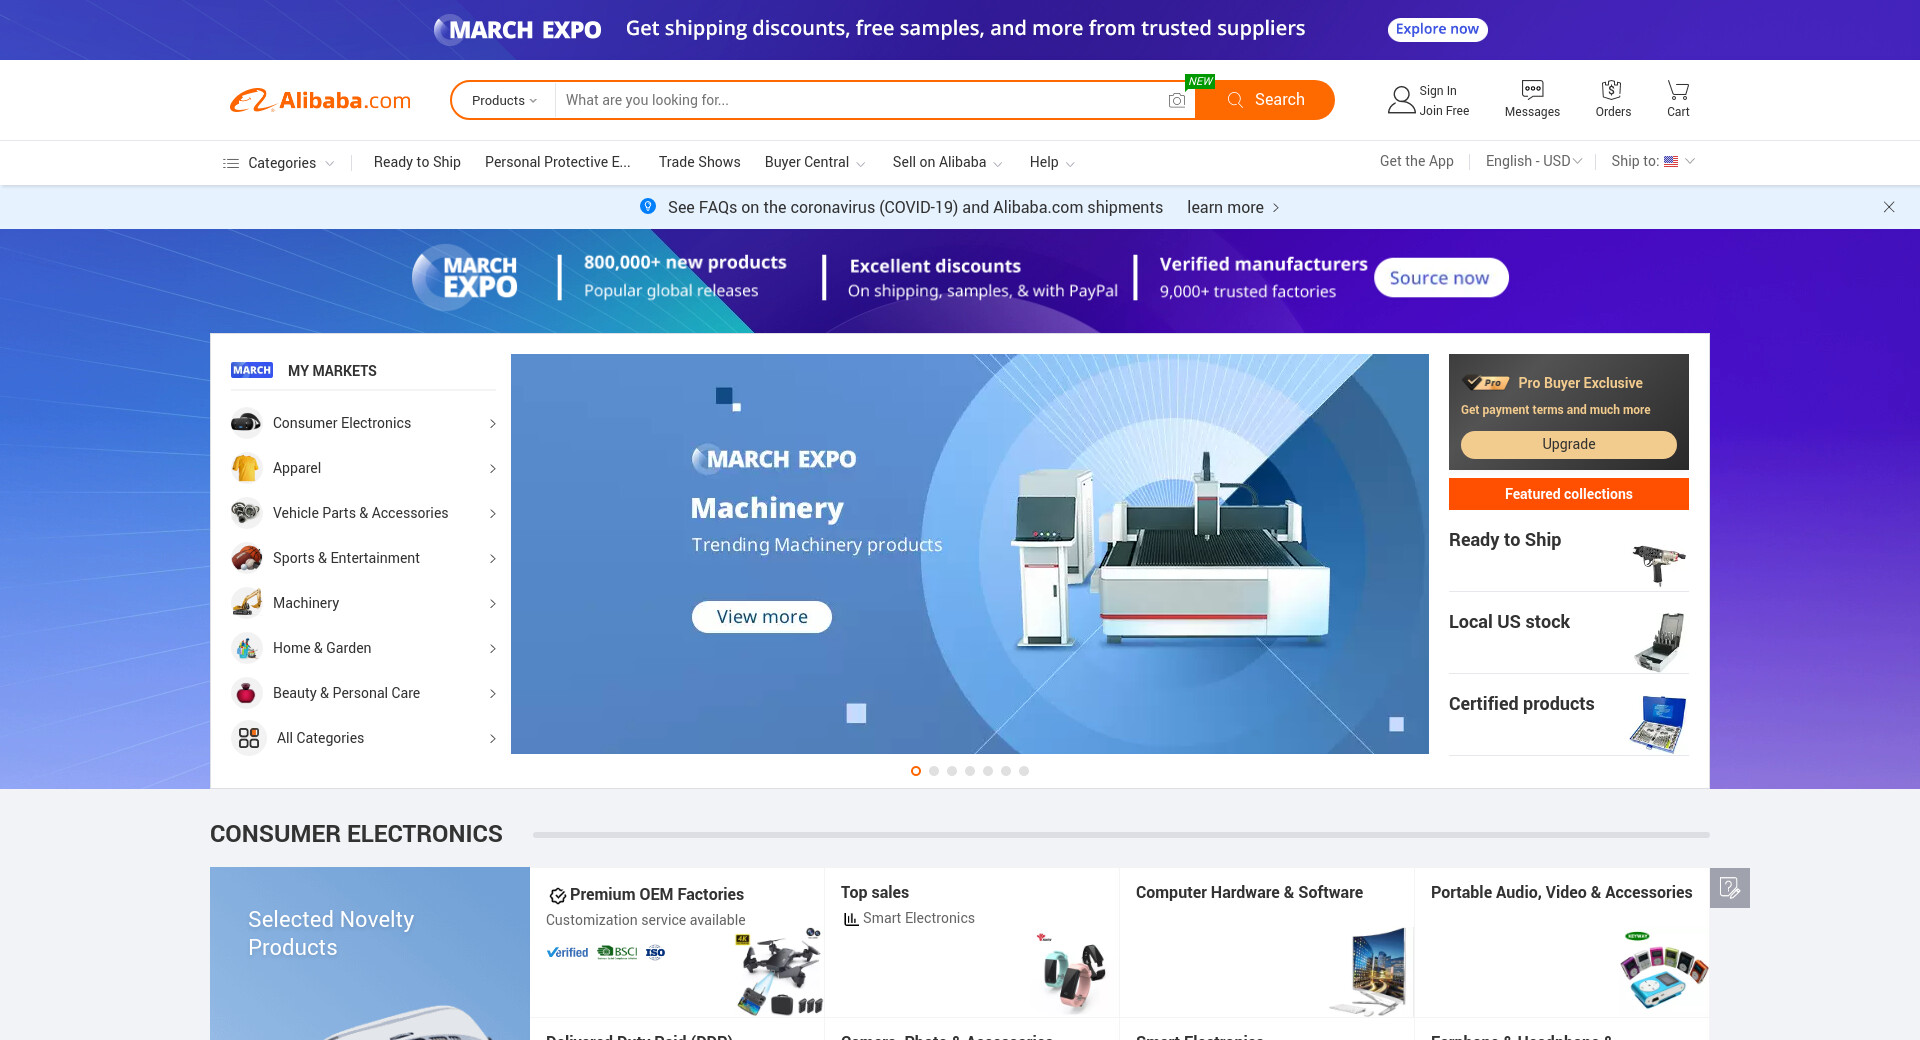
Task: Open Trade Shows in navigation bar
Action: coord(699,162)
